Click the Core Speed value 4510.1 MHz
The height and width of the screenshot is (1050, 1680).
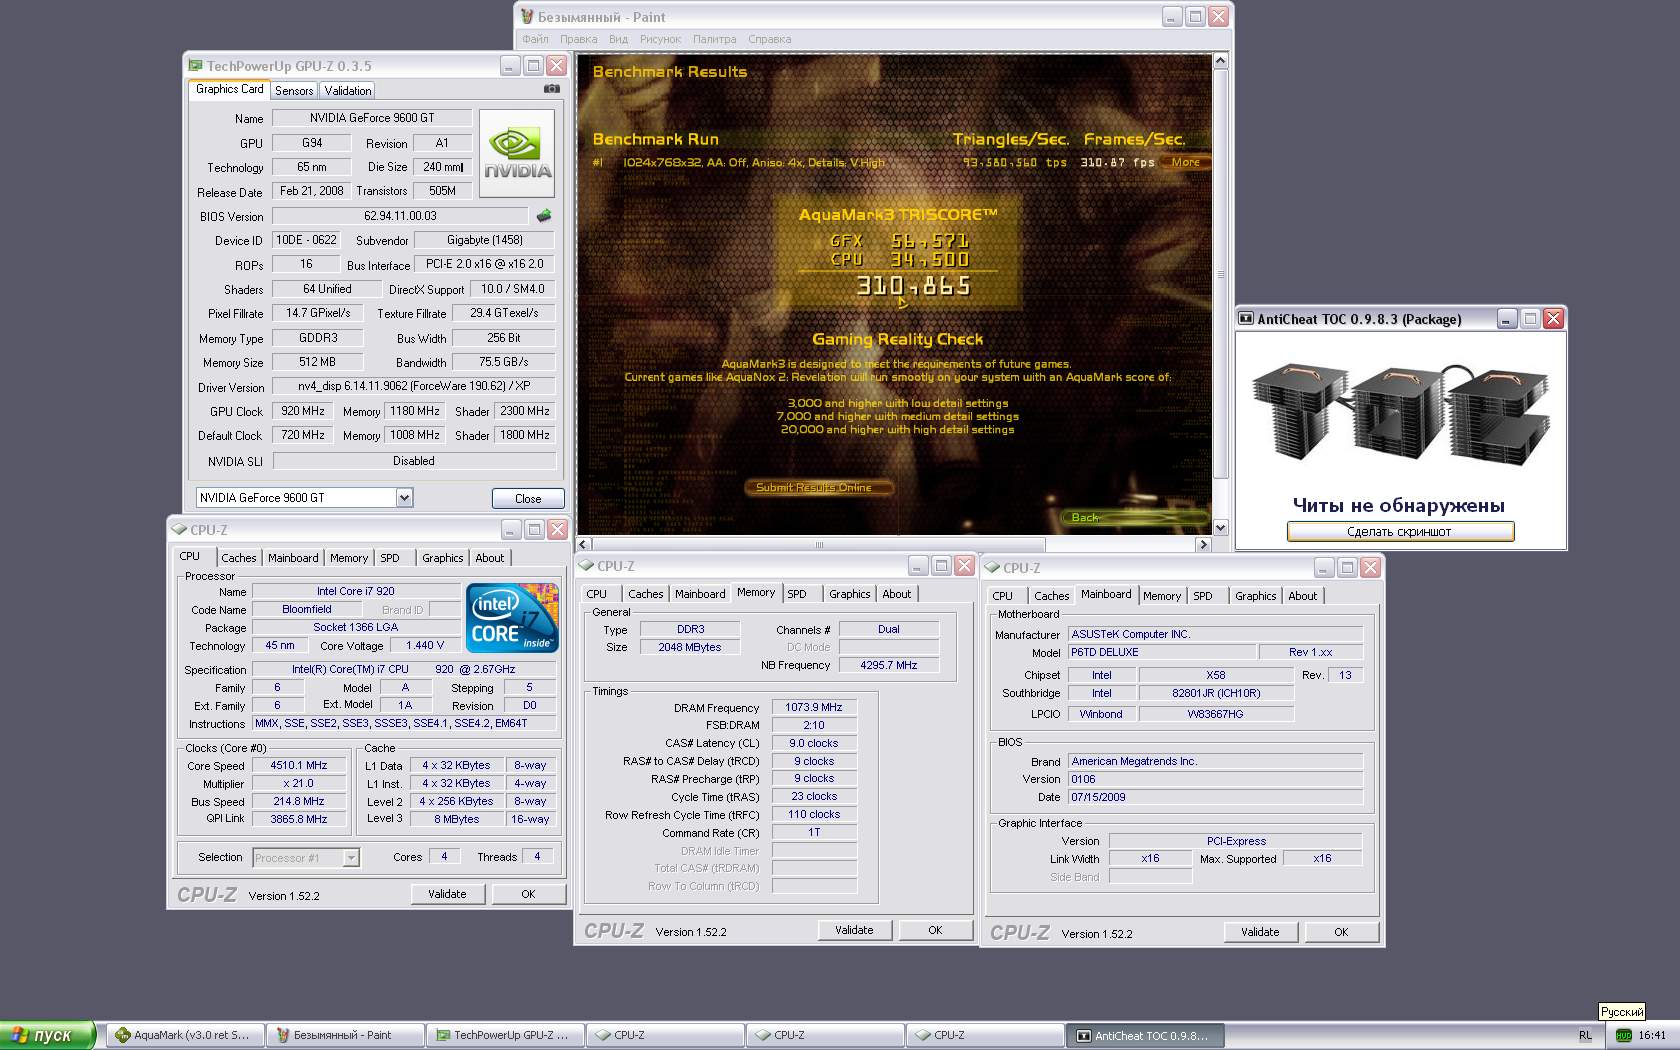pyautogui.click(x=299, y=765)
